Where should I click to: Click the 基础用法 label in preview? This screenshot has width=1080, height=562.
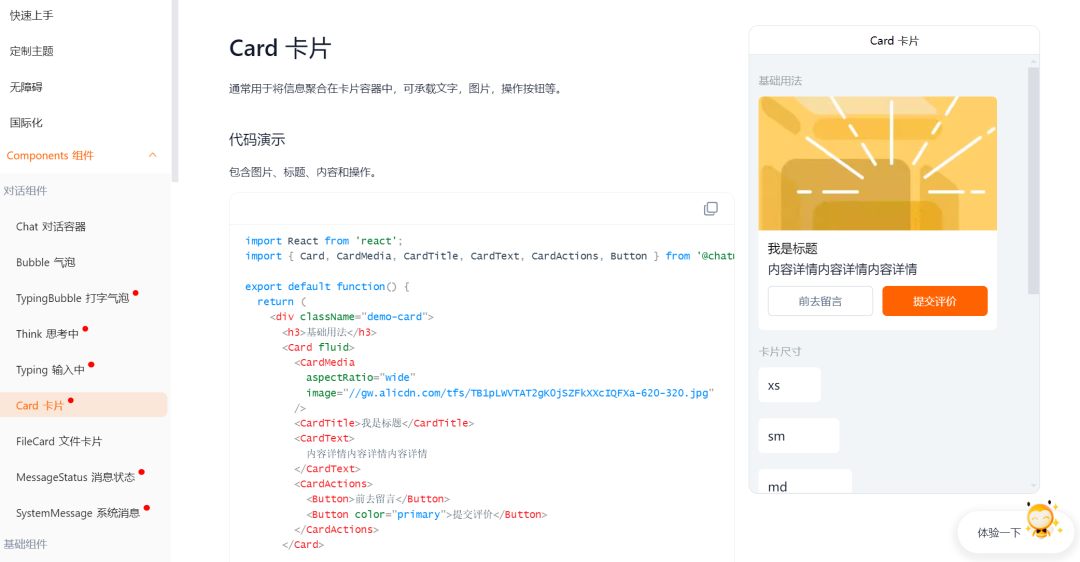click(780, 81)
